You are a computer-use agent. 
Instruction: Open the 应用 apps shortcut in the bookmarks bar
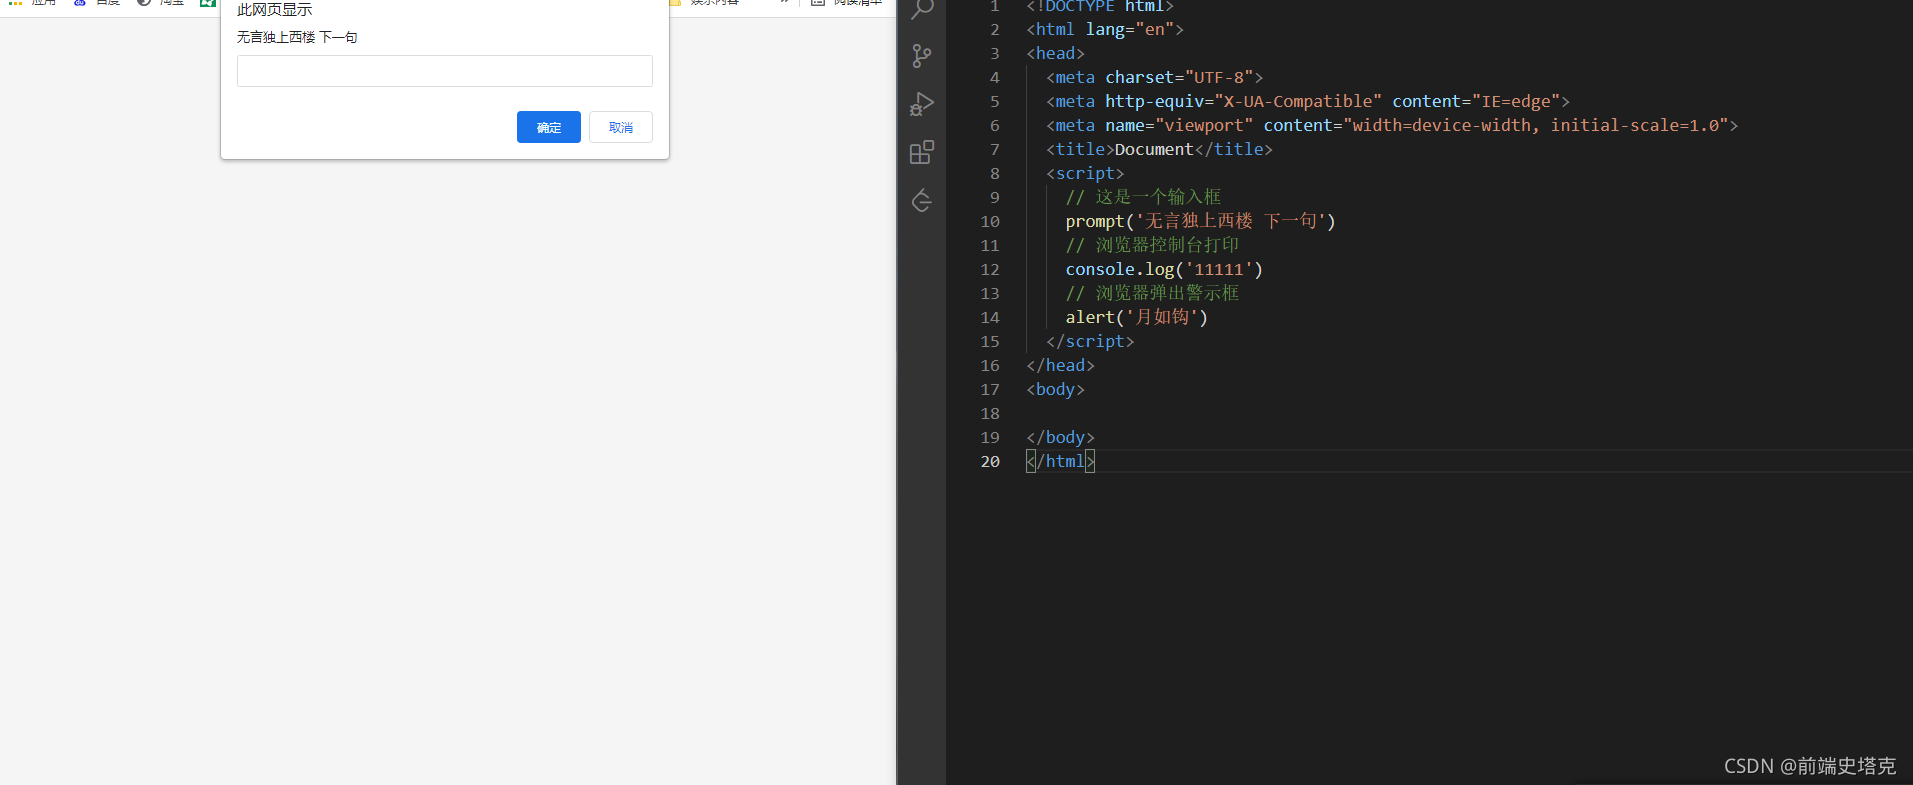click(x=32, y=3)
